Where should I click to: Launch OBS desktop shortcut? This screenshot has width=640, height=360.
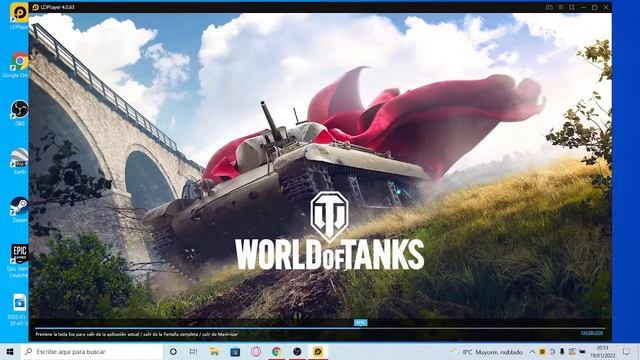click(x=19, y=113)
